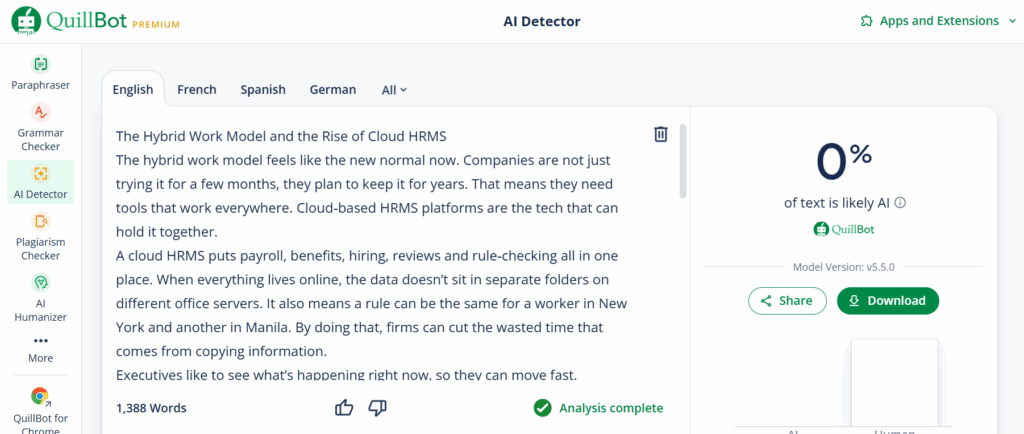The height and width of the screenshot is (434, 1024).
Task: Give thumbs up feedback
Action: pos(344,409)
